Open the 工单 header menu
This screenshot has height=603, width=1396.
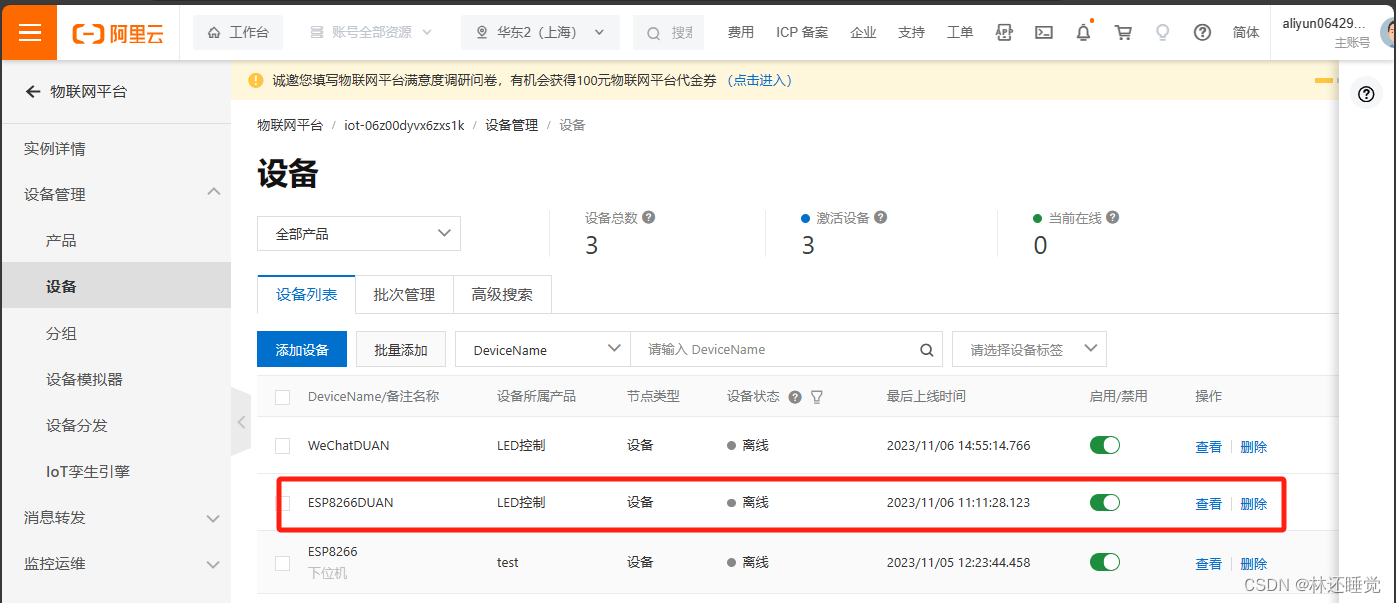click(x=960, y=32)
